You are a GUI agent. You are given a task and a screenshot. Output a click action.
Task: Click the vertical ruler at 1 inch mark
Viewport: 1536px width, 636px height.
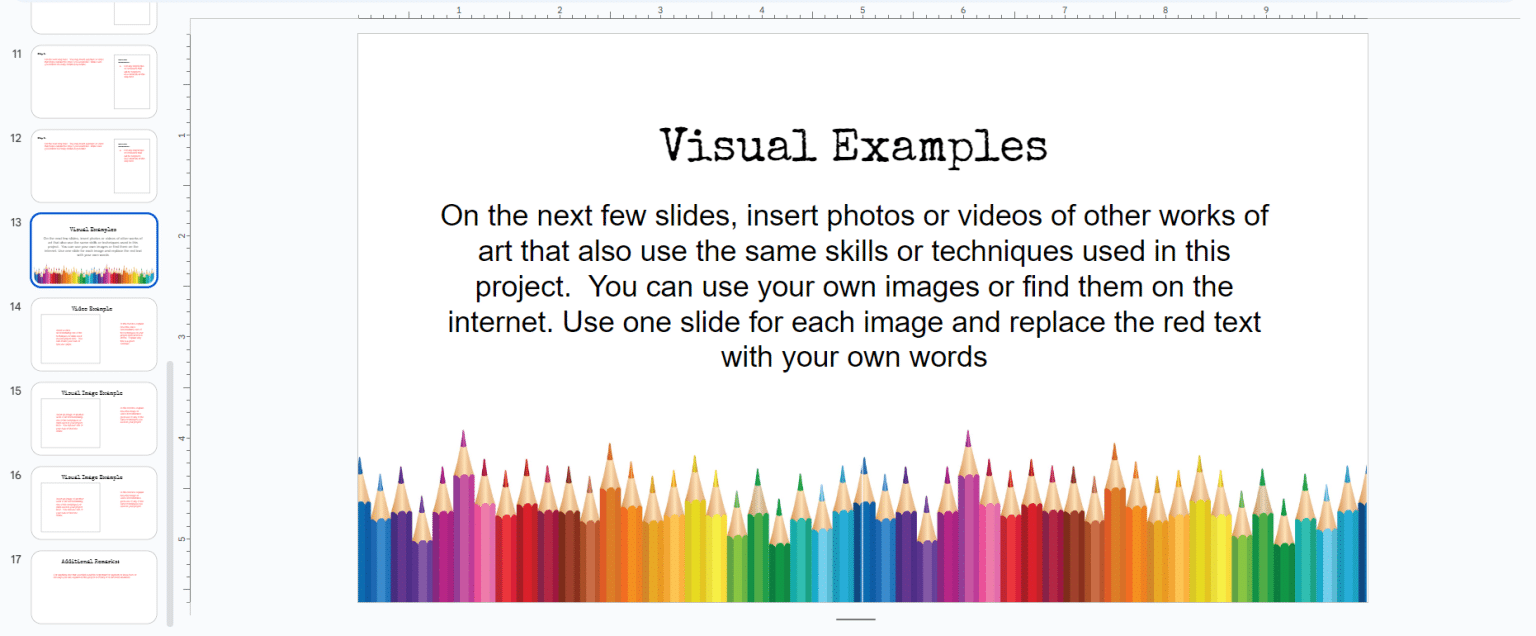click(181, 135)
